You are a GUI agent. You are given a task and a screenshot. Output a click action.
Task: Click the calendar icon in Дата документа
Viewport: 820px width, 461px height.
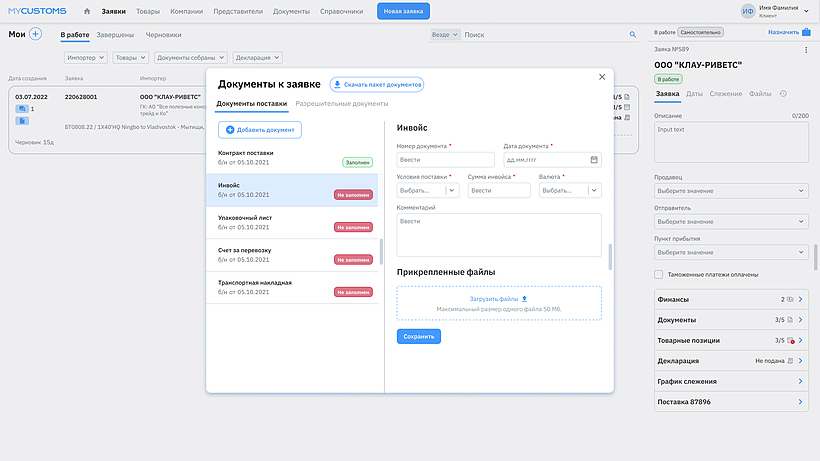594,159
